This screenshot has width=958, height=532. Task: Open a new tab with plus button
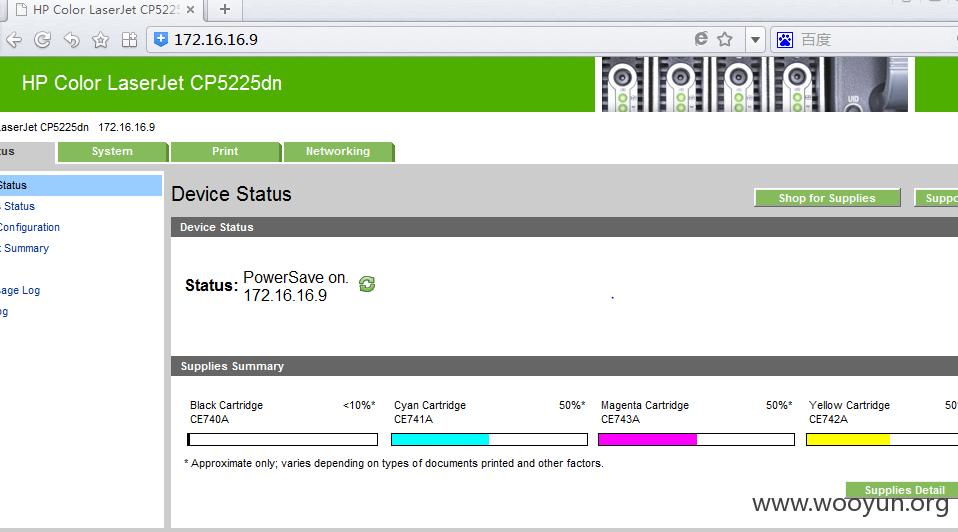(x=225, y=9)
